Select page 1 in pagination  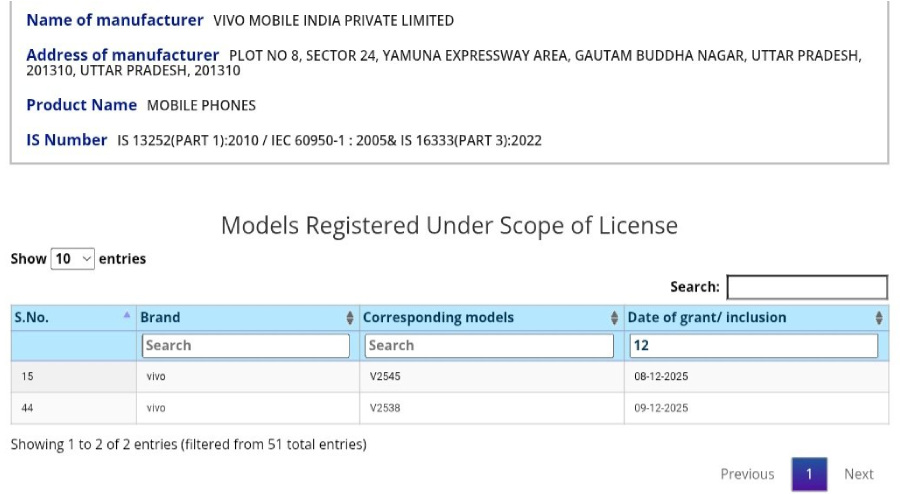809,474
